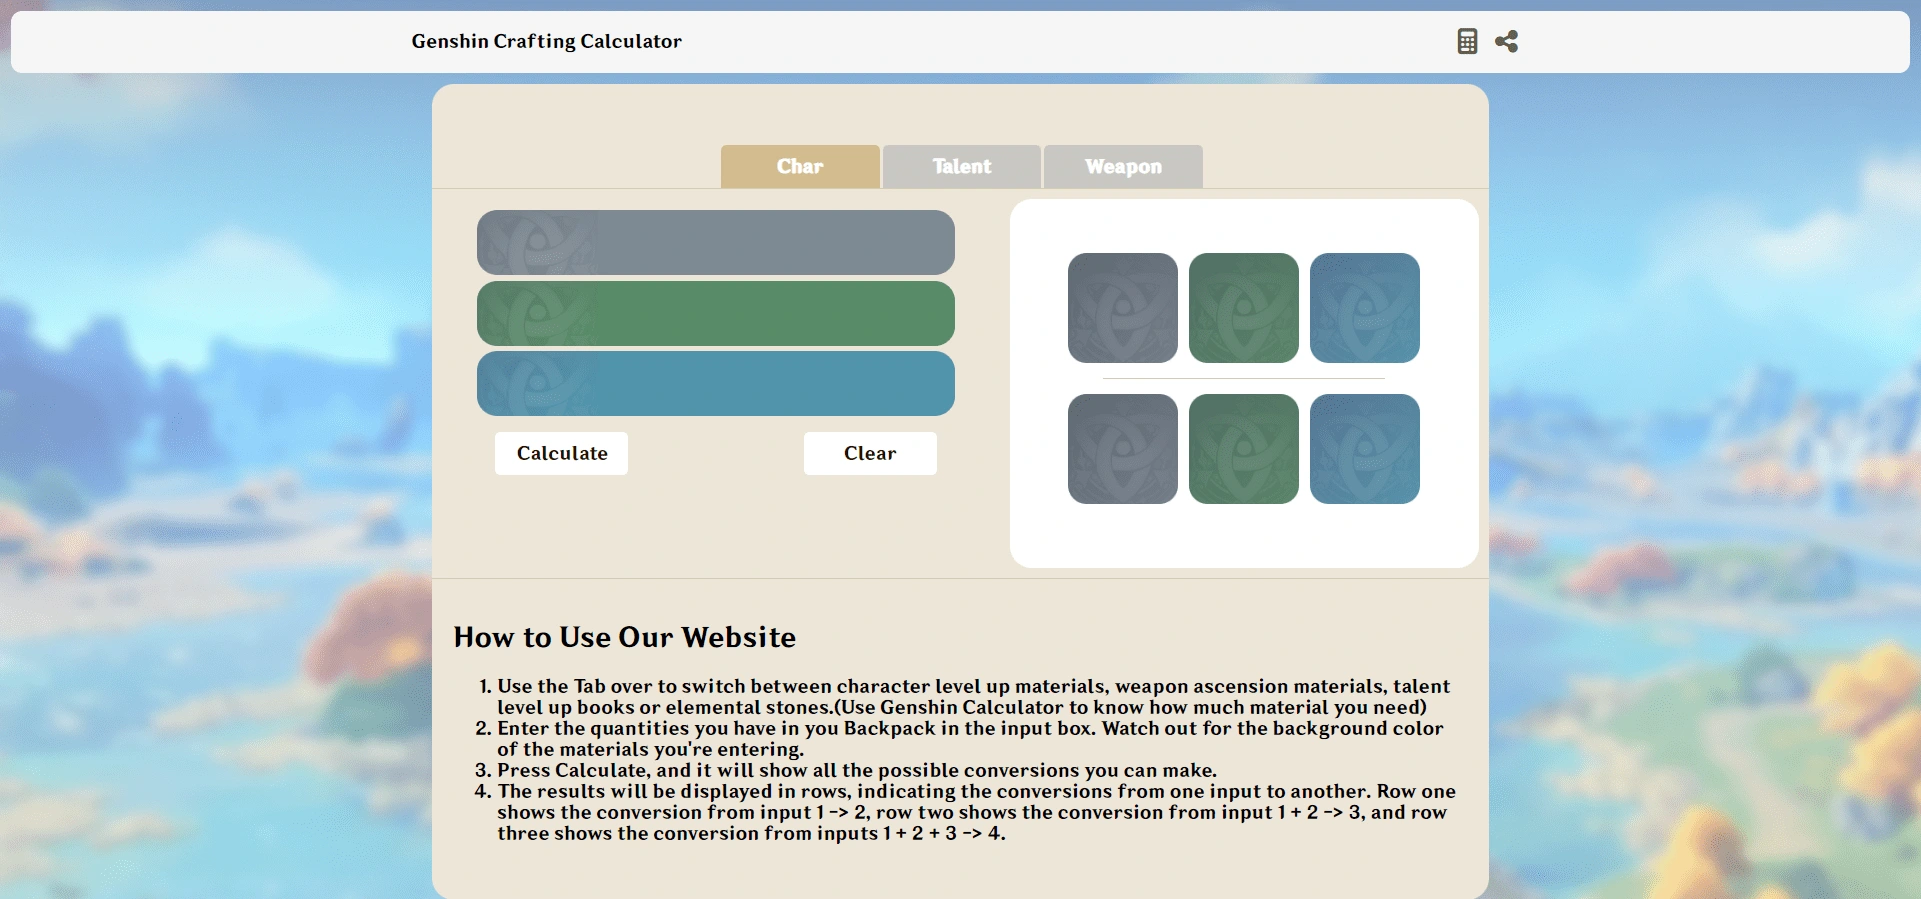Switch to the Char tab
This screenshot has width=1921, height=899.
[x=800, y=166]
